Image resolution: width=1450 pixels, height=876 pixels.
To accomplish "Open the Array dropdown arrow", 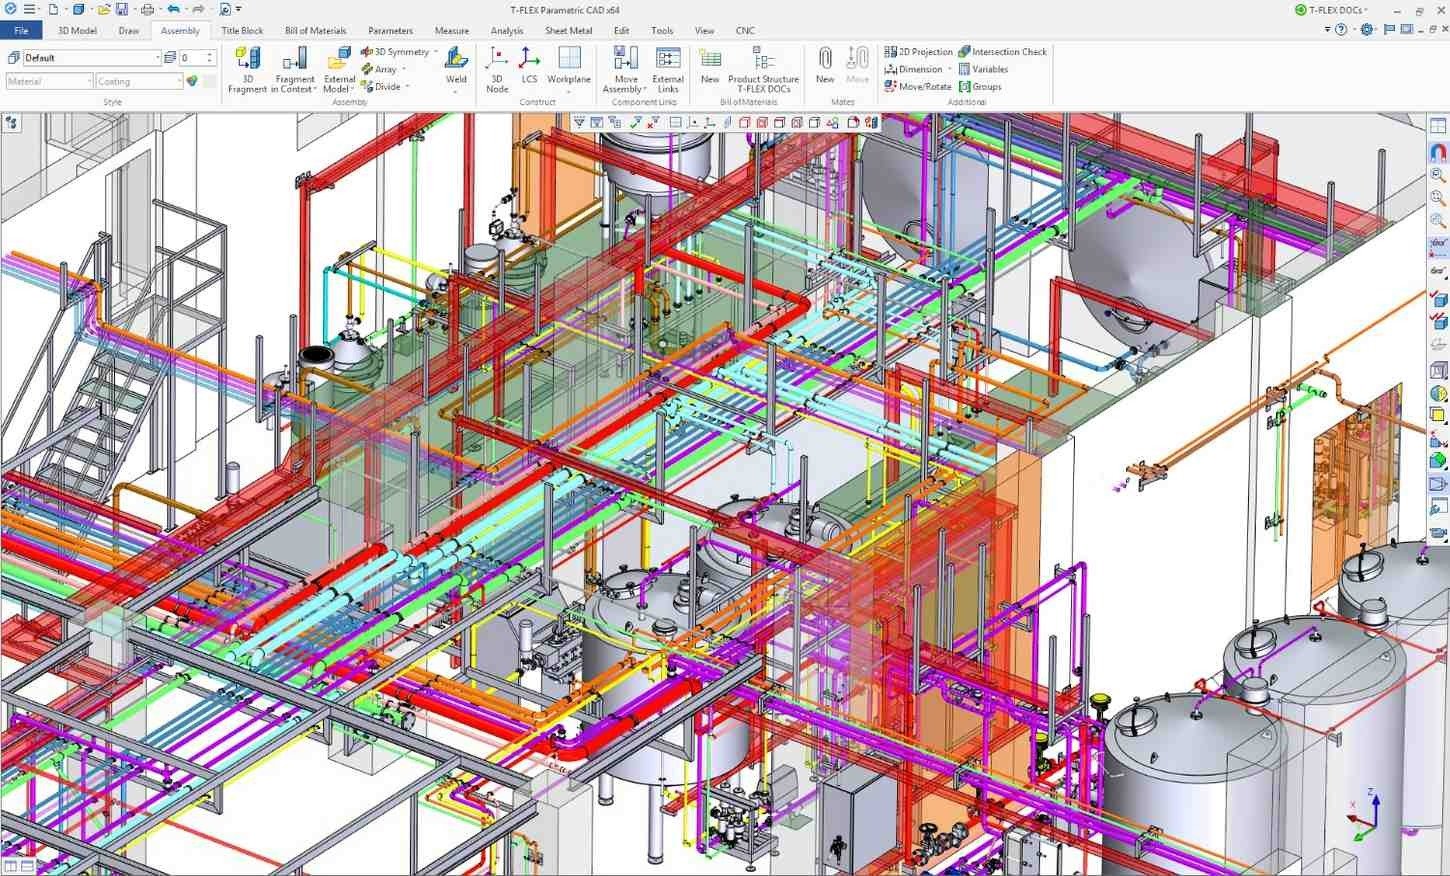I will pyautogui.click(x=404, y=69).
